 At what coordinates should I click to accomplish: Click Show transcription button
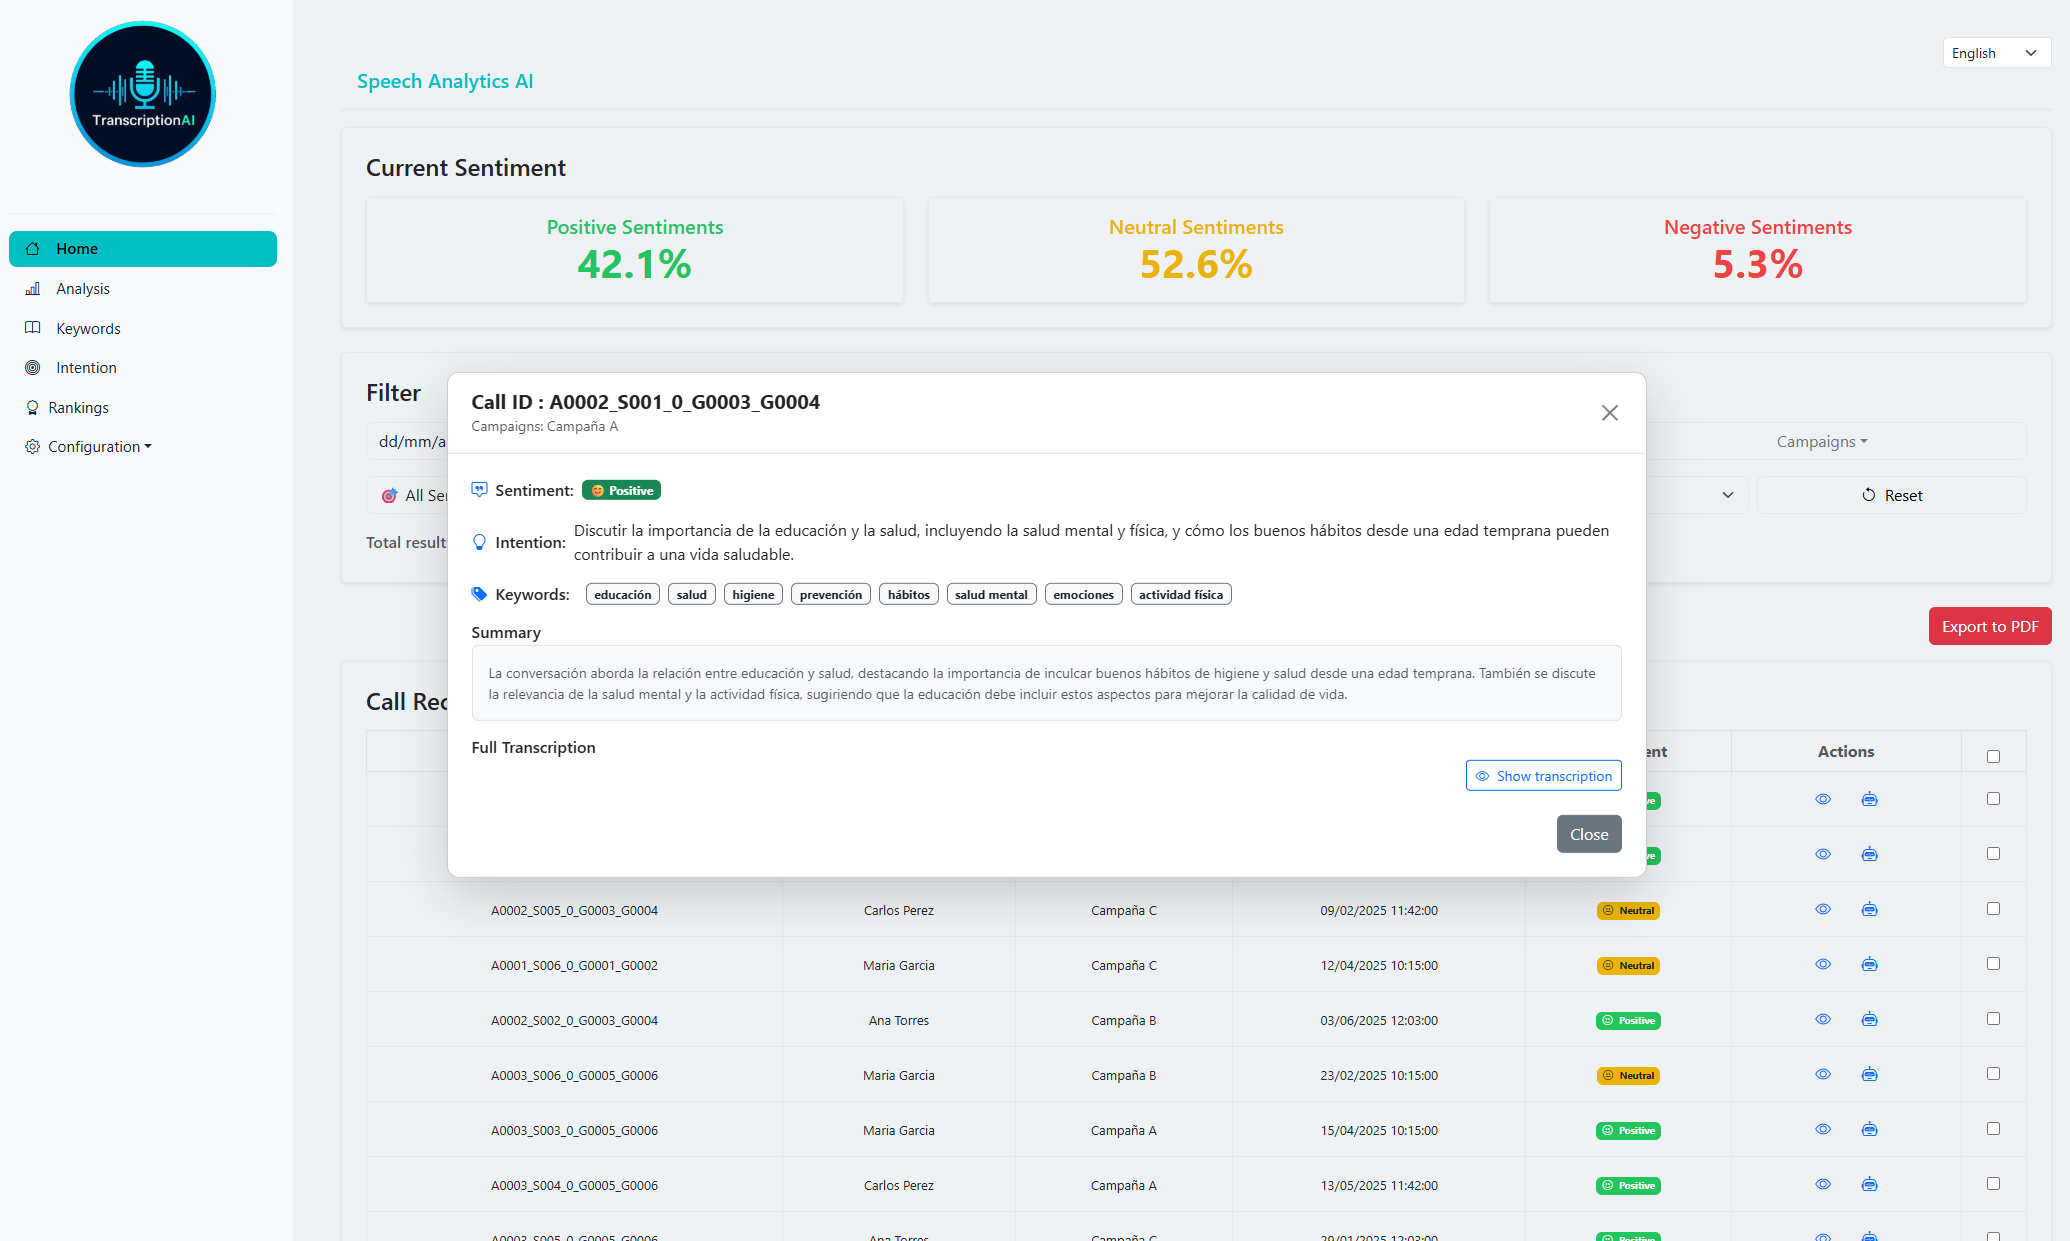point(1543,776)
